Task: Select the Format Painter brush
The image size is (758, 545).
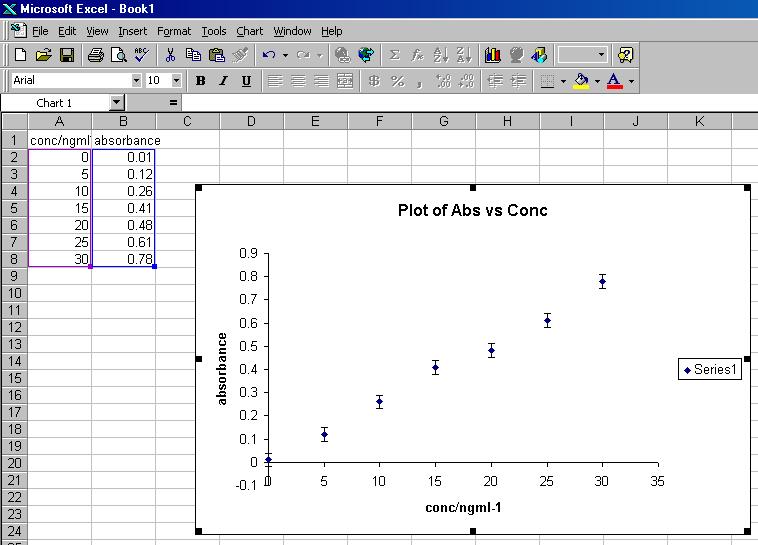Action: [x=240, y=55]
